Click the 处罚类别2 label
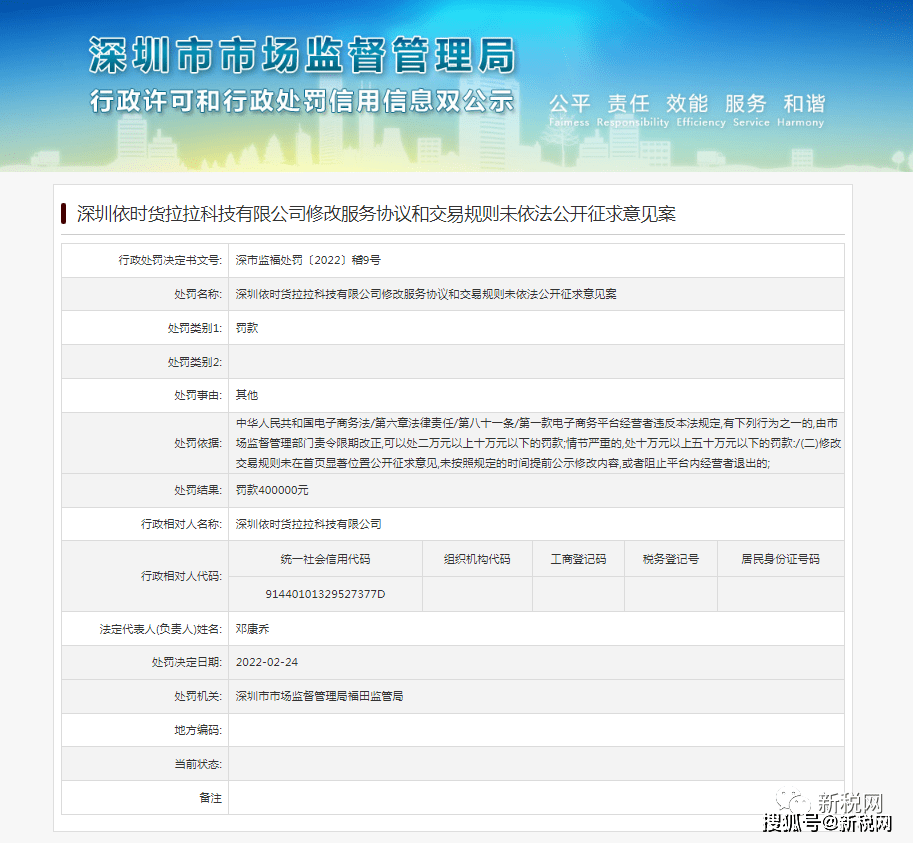Image resolution: width=913 pixels, height=843 pixels. (x=194, y=362)
